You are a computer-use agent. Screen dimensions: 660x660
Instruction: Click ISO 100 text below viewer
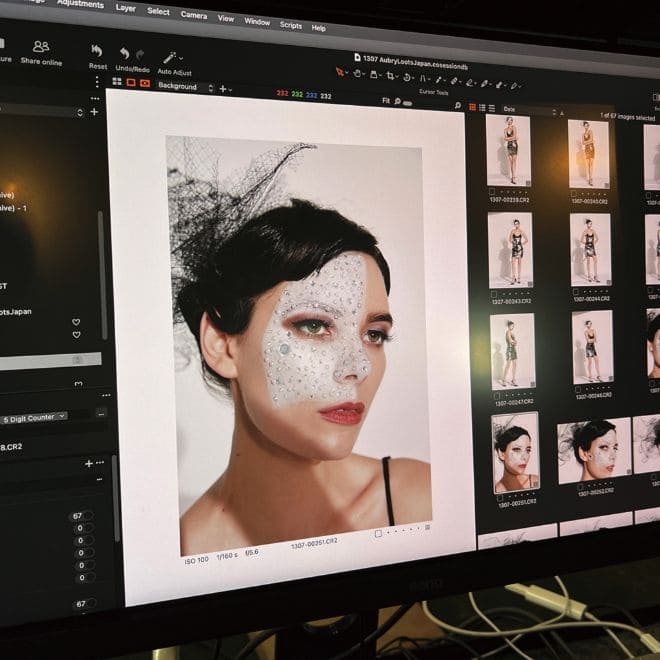pos(196,561)
